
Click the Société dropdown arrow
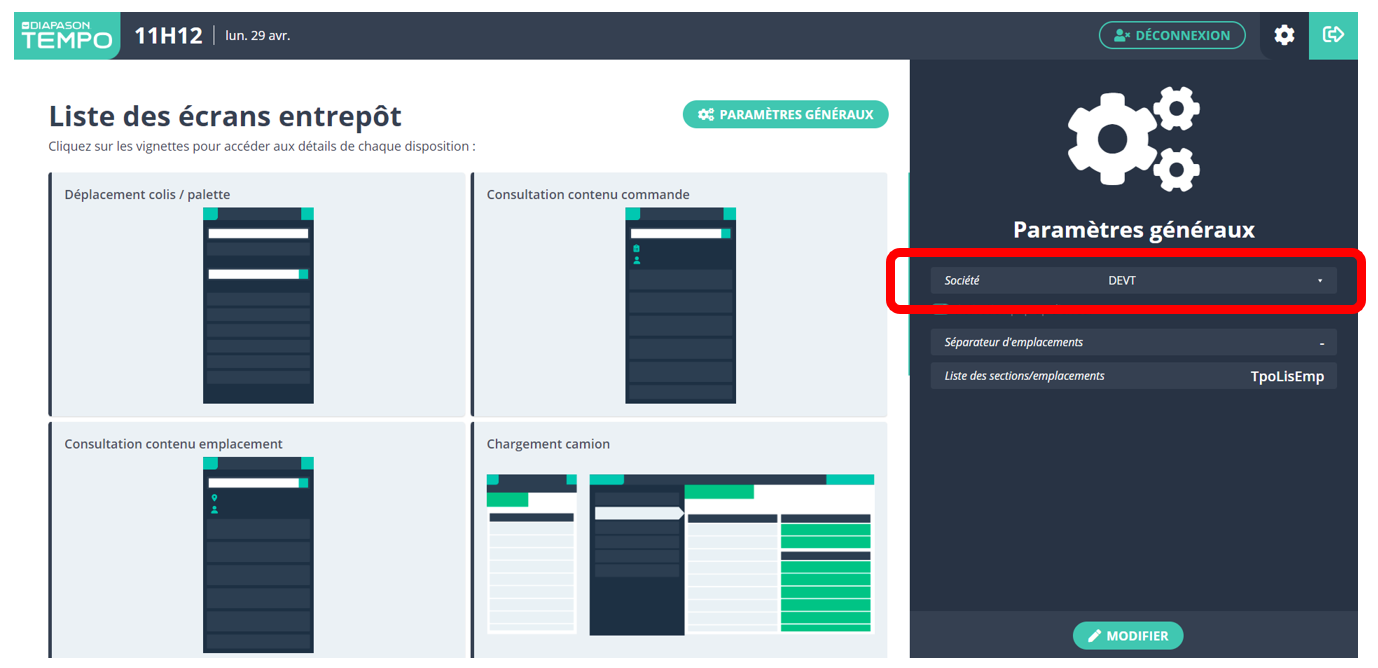pos(1320,281)
